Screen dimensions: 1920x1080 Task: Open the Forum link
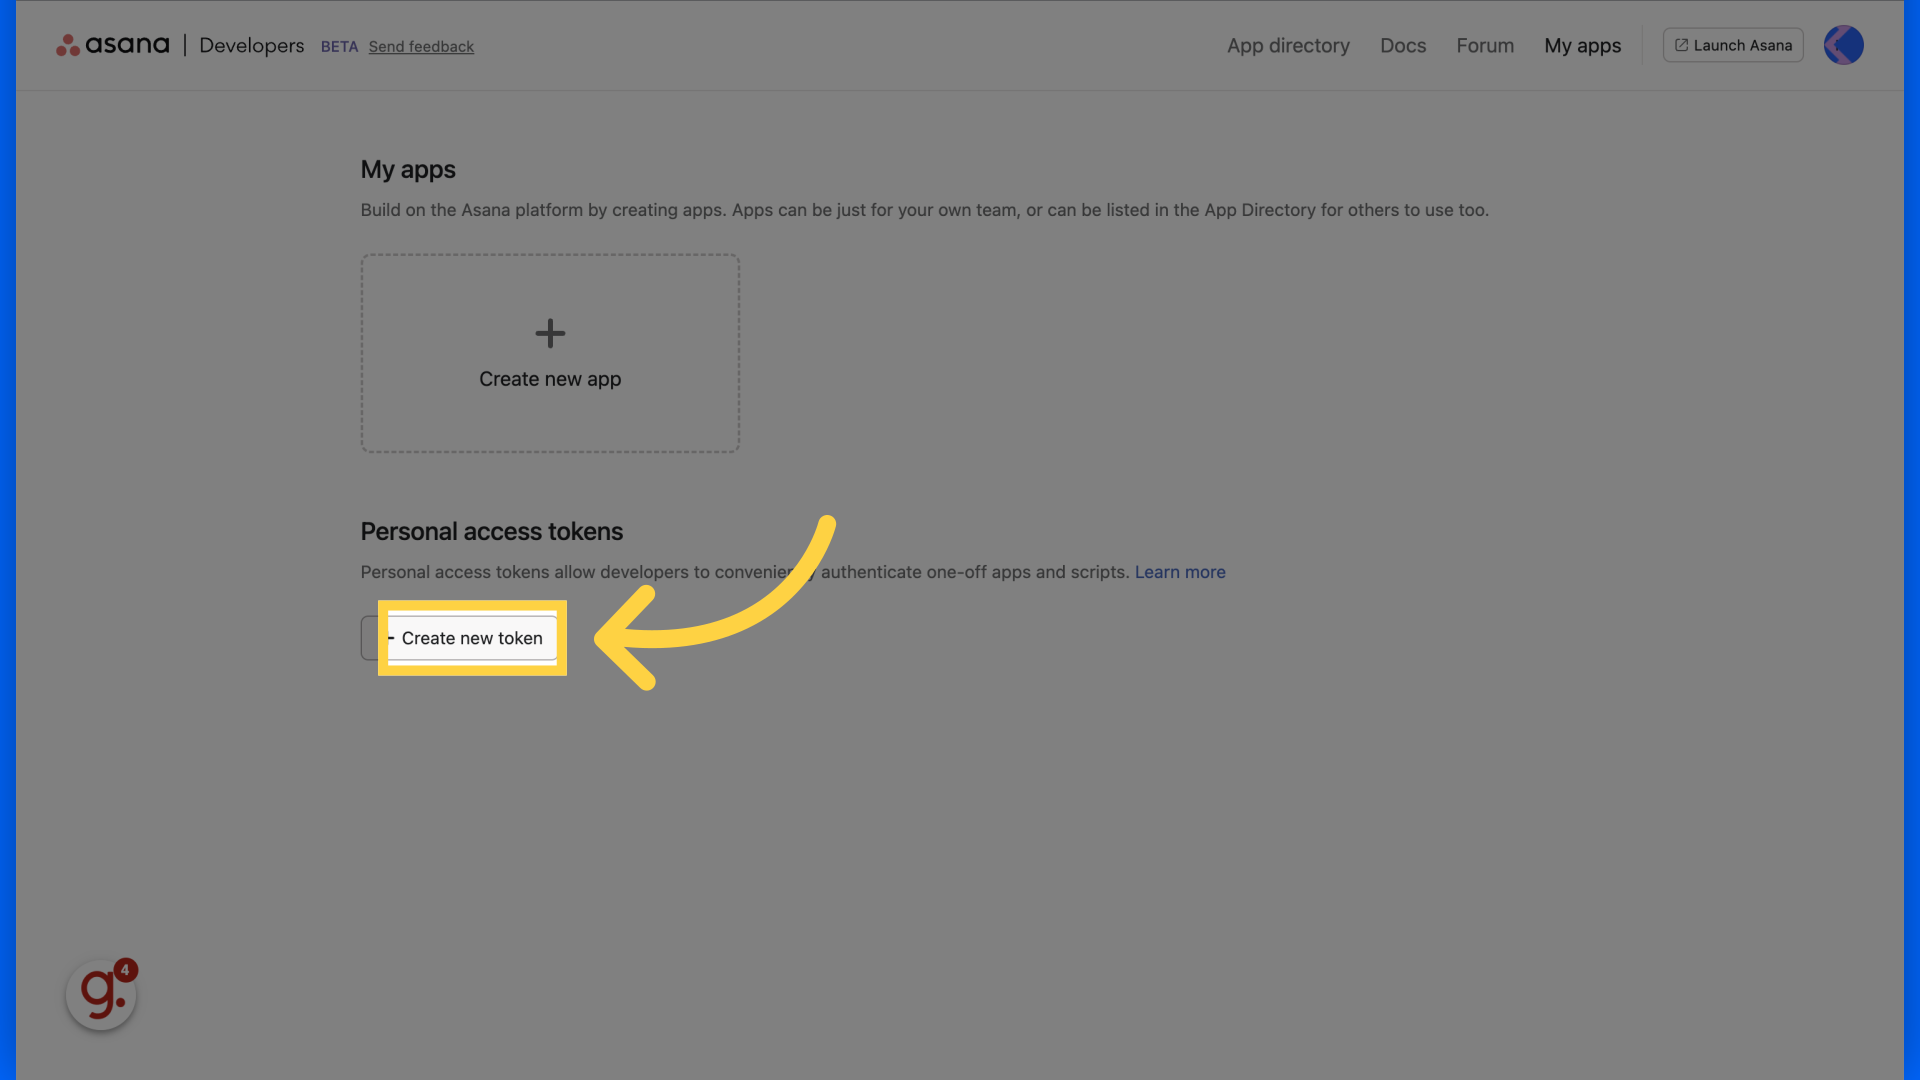tap(1485, 46)
